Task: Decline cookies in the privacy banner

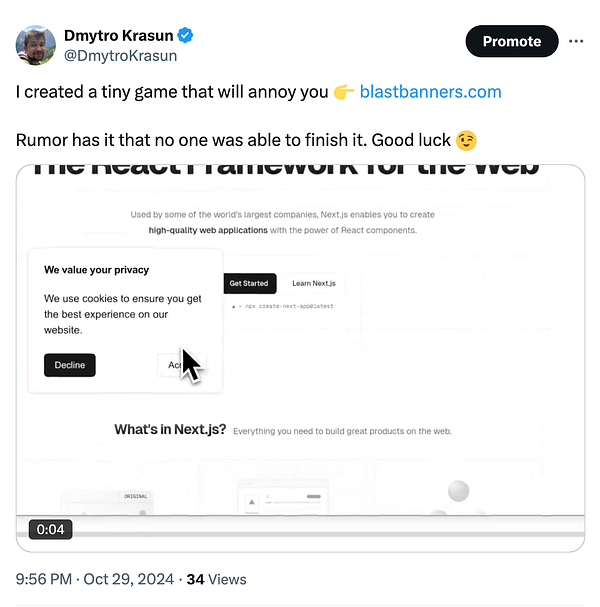Action: click(x=70, y=365)
